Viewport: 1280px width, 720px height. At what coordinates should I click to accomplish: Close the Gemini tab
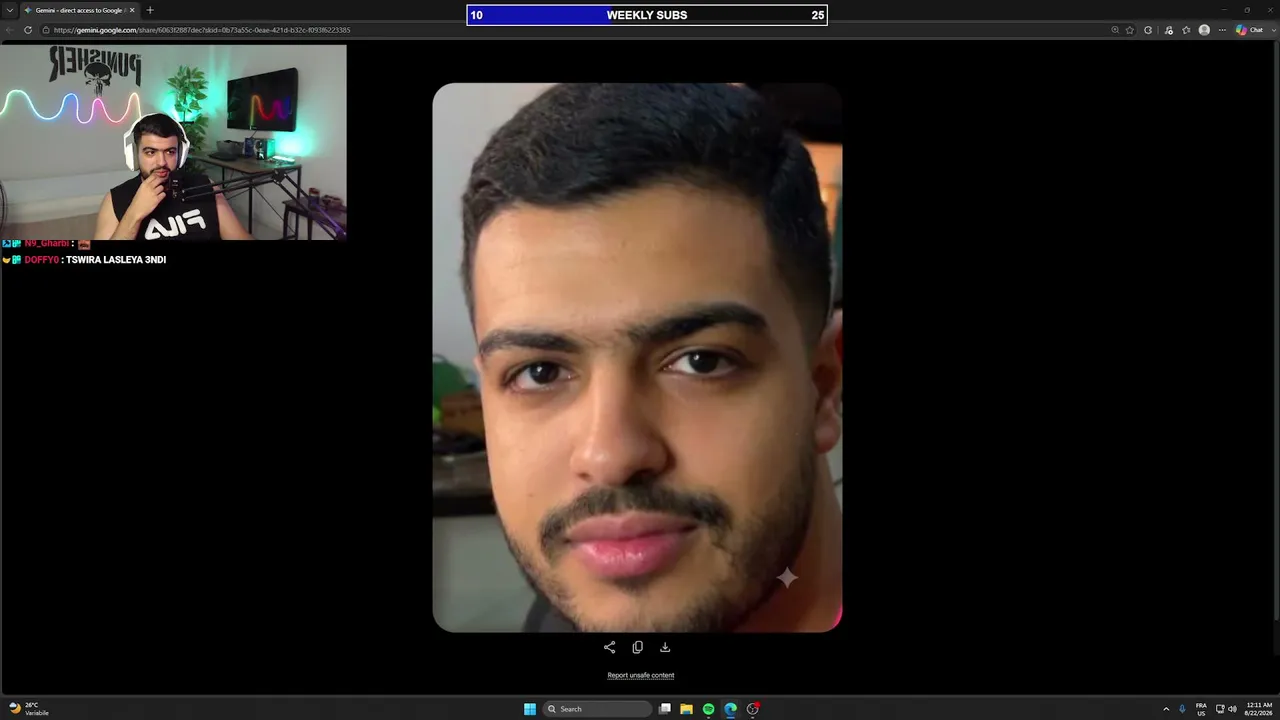pyautogui.click(x=132, y=10)
